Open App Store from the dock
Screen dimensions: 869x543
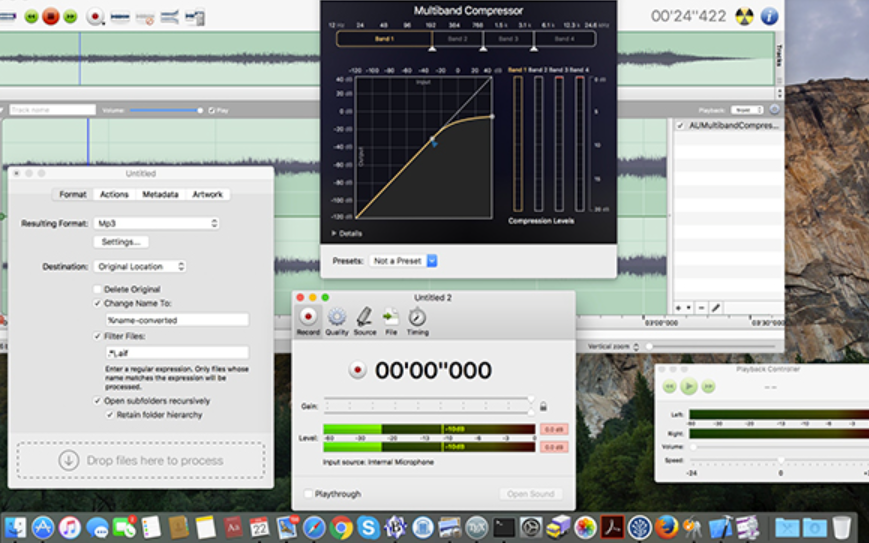pyautogui.click(x=43, y=527)
